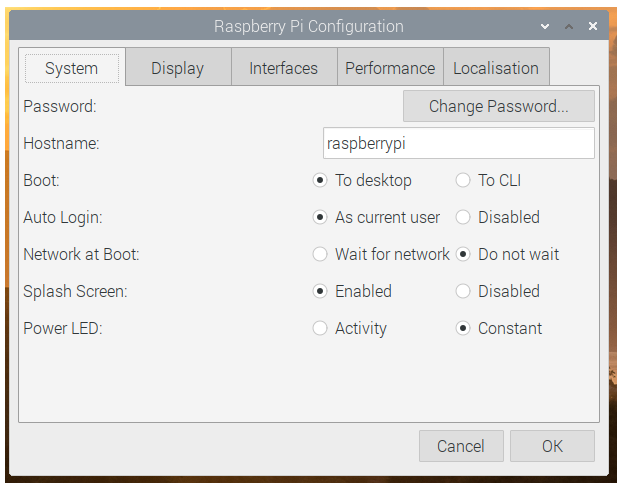Disable the Splash Screen radio button
This screenshot has width=623, height=488.
tap(463, 291)
